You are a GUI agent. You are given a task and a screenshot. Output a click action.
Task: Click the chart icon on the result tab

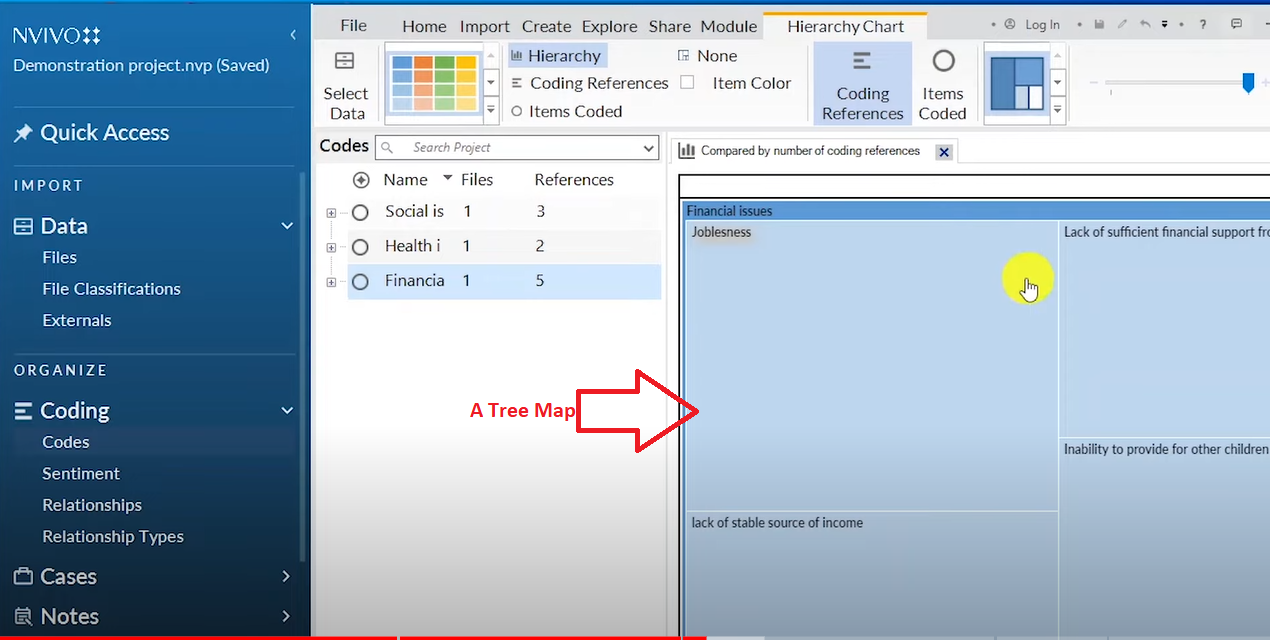[686, 151]
